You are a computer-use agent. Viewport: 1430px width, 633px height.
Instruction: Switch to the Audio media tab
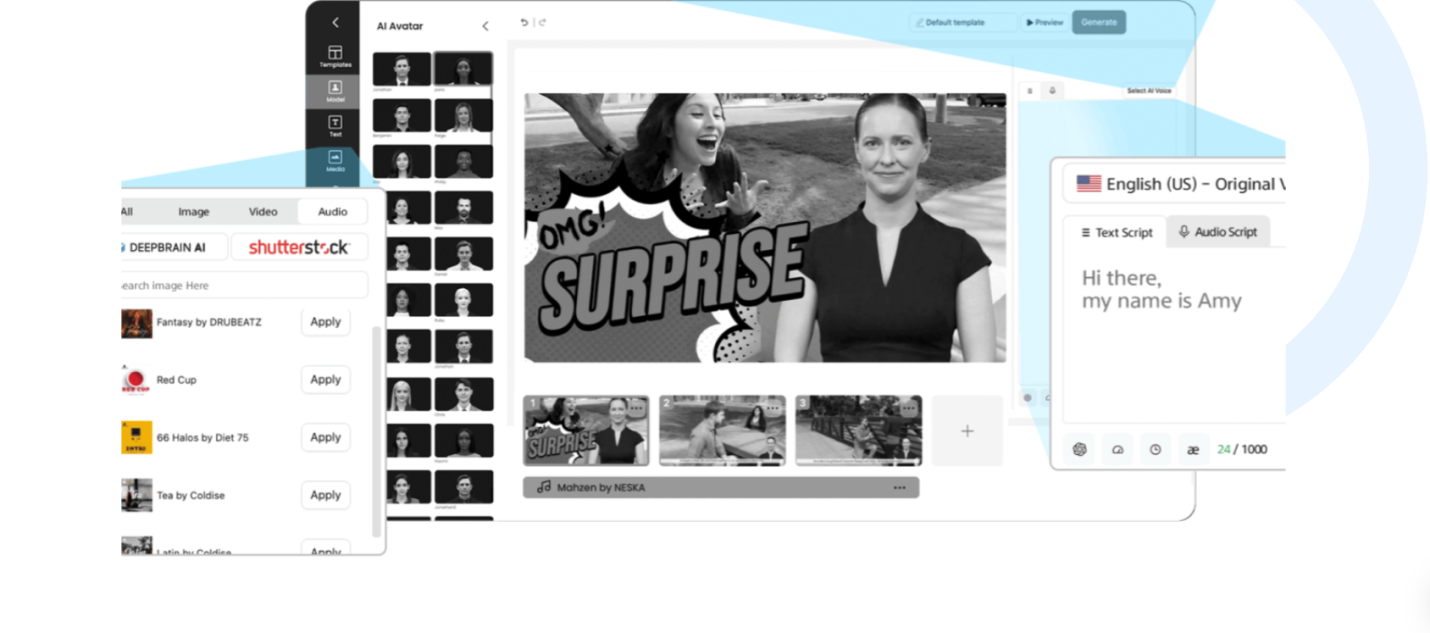(333, 211)
